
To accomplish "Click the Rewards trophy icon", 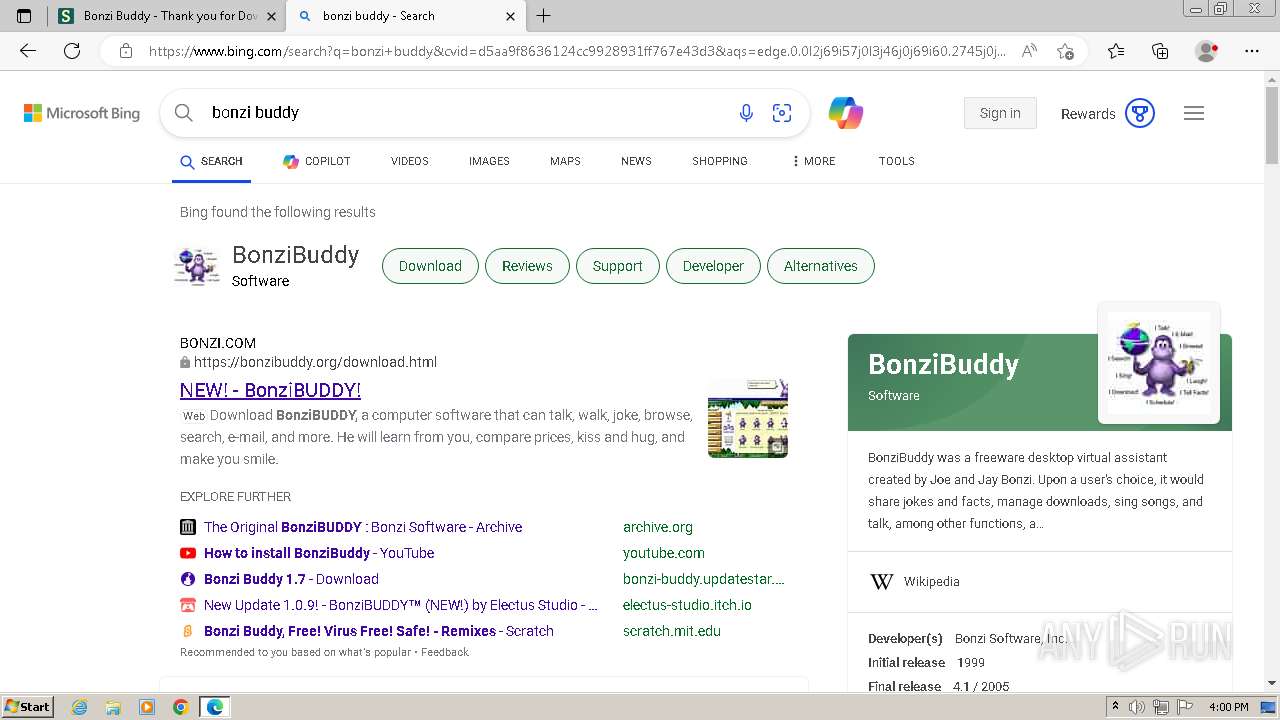I will pyautogui.click(x=1140, y=113).
